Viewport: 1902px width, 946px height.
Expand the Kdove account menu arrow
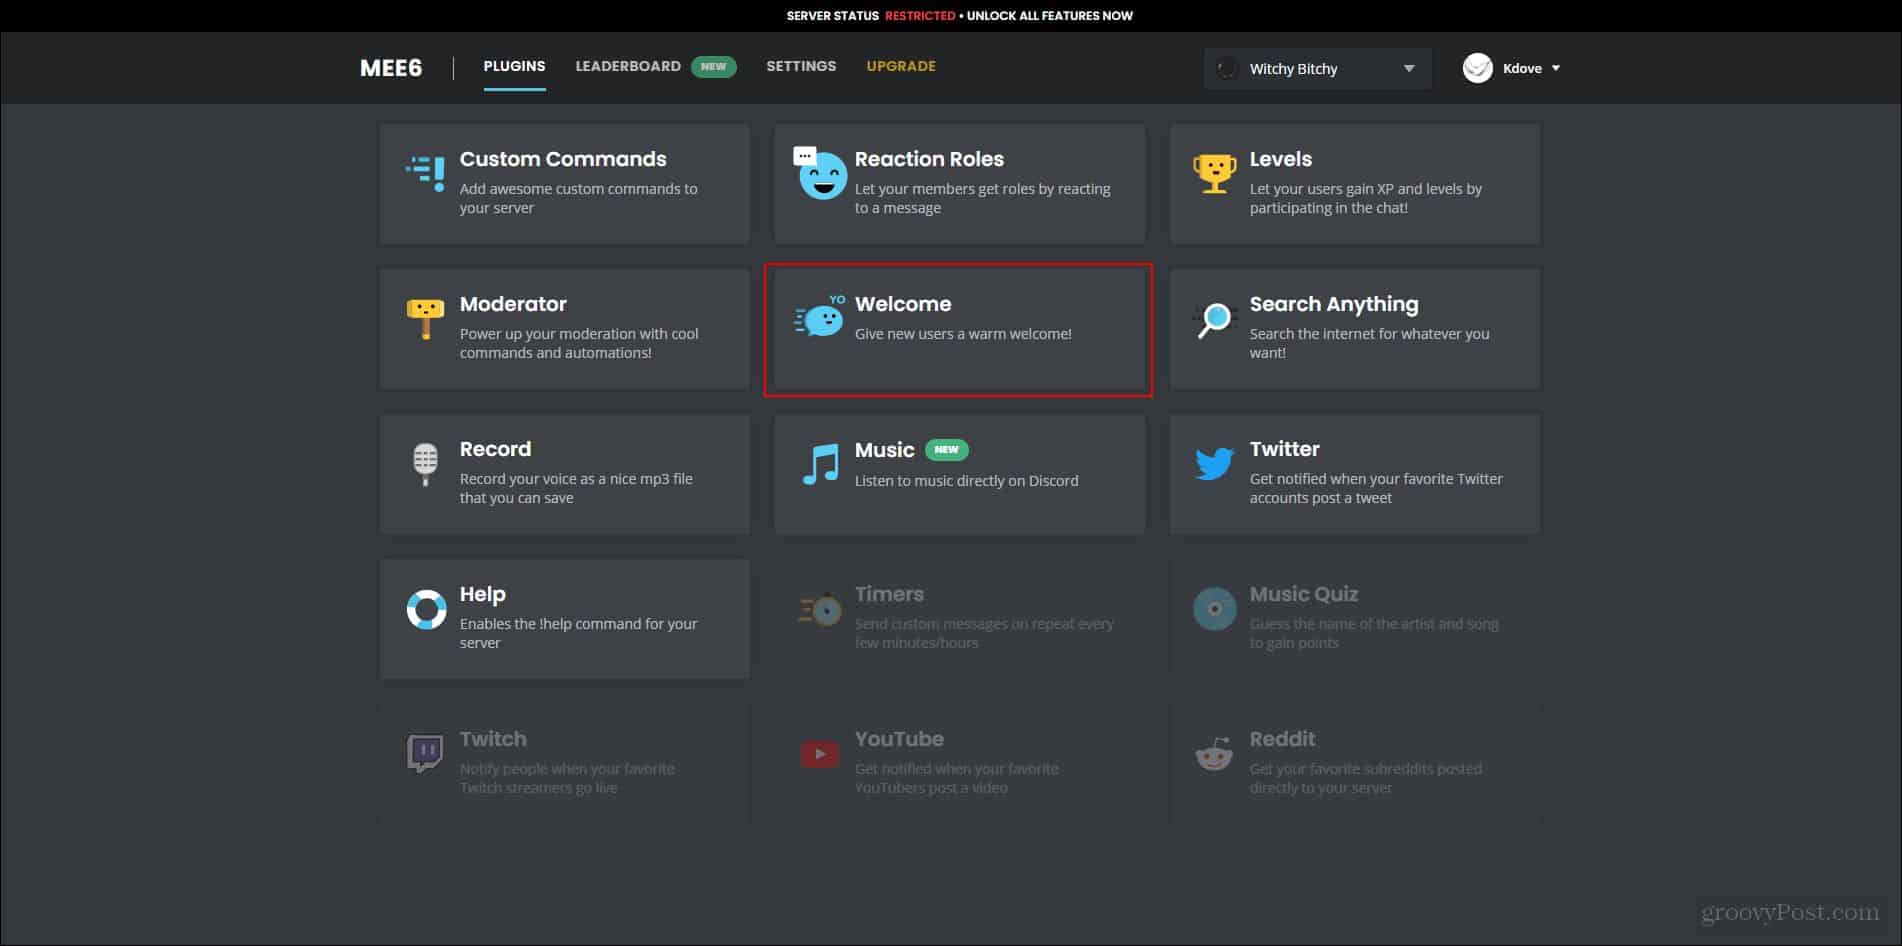click(1556, 69)
